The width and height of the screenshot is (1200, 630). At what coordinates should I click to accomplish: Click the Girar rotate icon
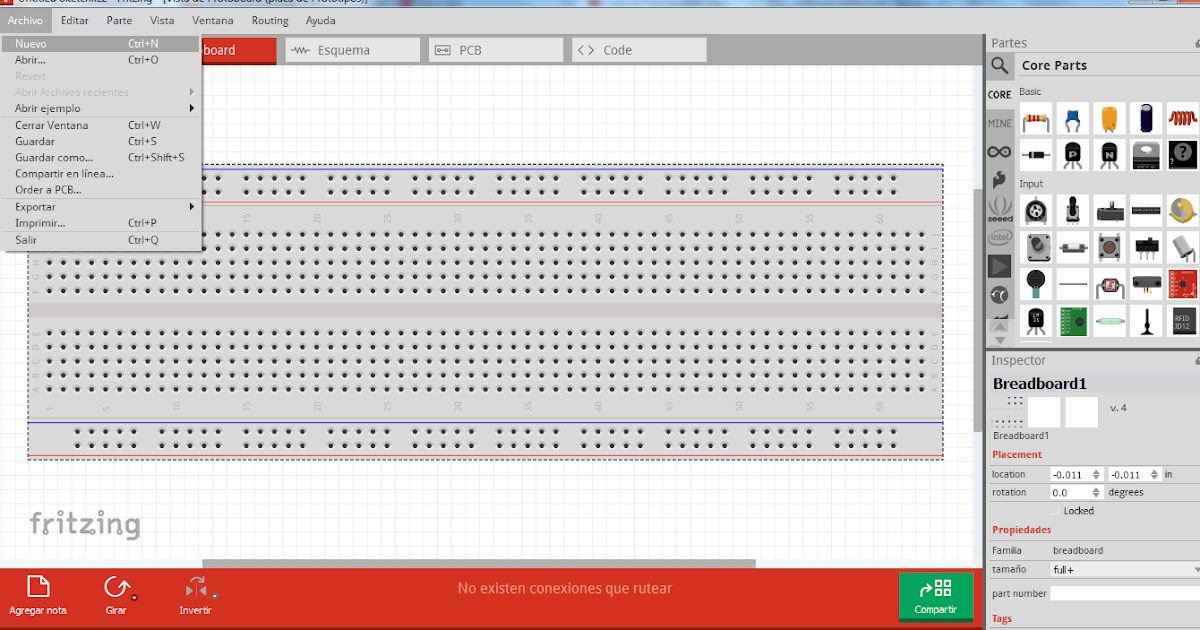[x=117, y=587]
